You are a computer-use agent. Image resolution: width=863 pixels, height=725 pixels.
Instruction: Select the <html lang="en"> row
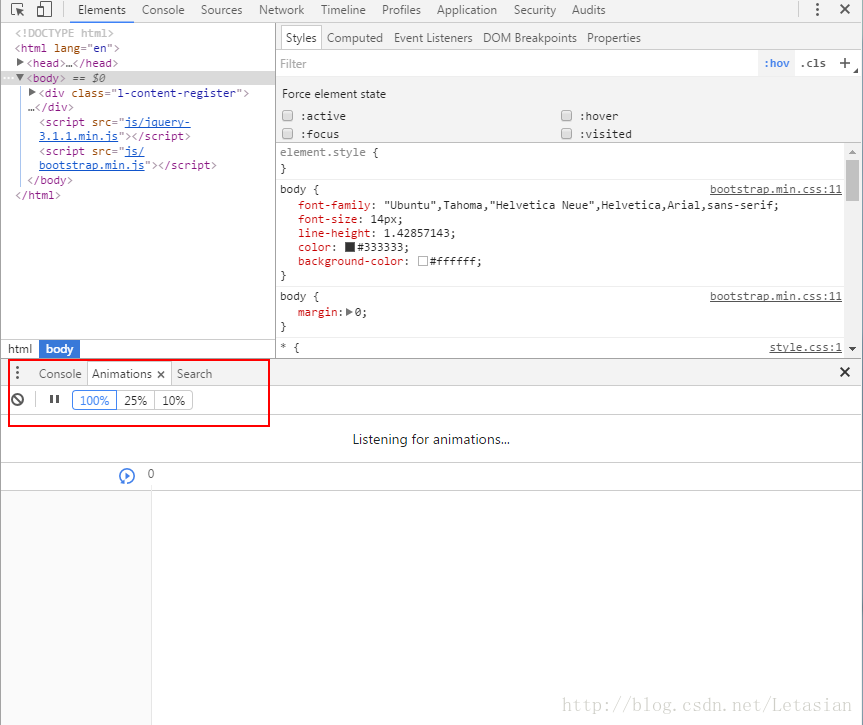[67, 48]
